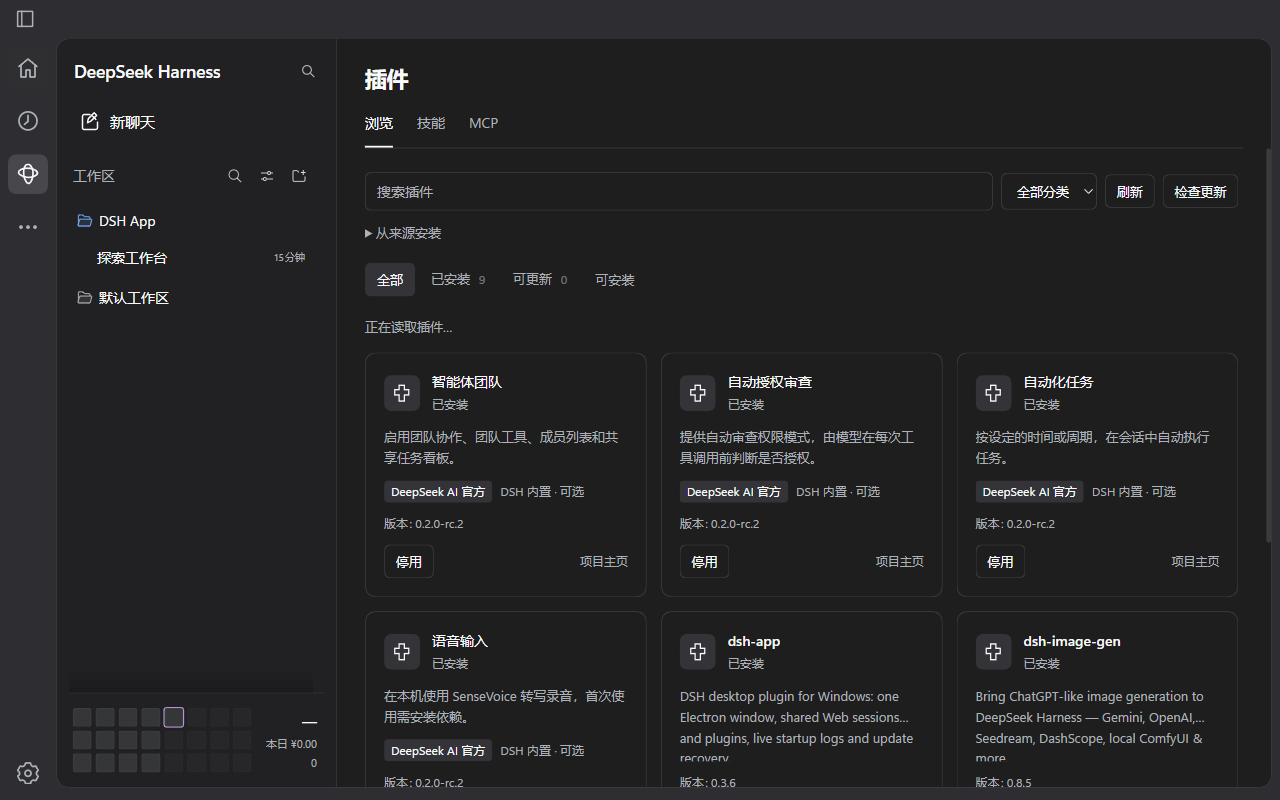Screen dimensions: 1280x800
Task: Click the search icon in the 工作区 header
Action: click(x=235, y=176)
